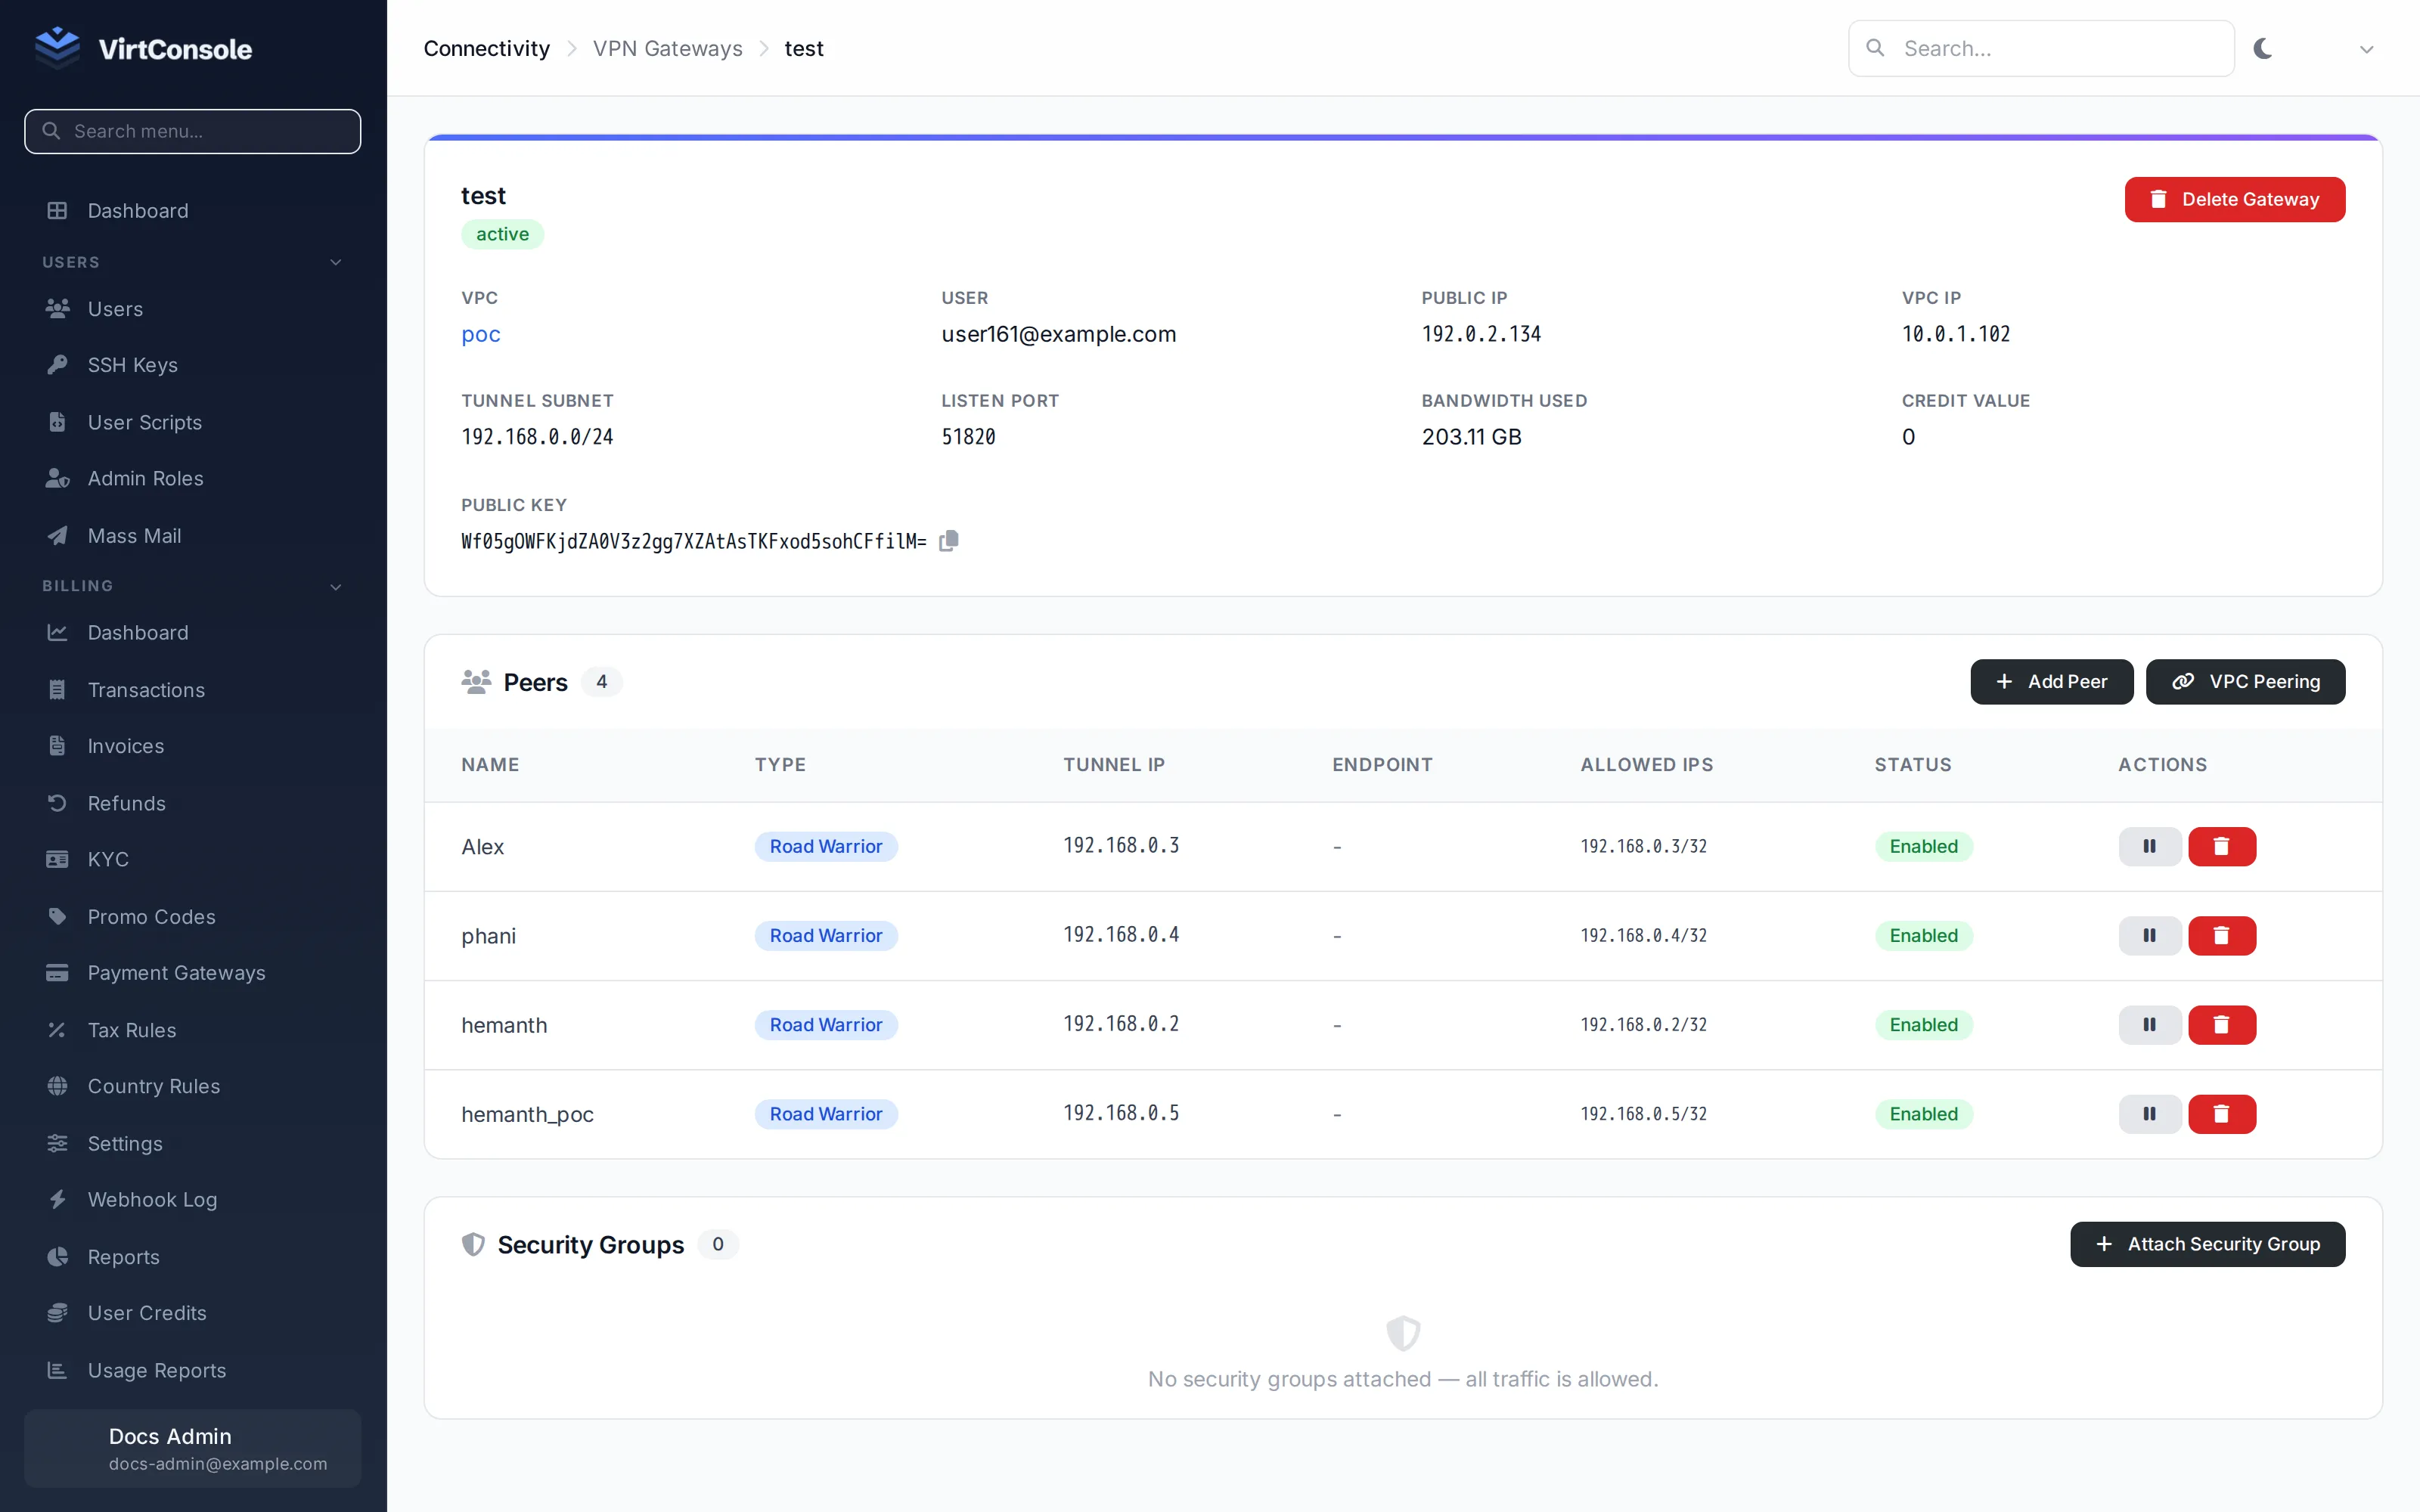2420x1512 pixels.
Task: Go to VPN Gateways breadcrumb
Action: (x=667, y=48)
